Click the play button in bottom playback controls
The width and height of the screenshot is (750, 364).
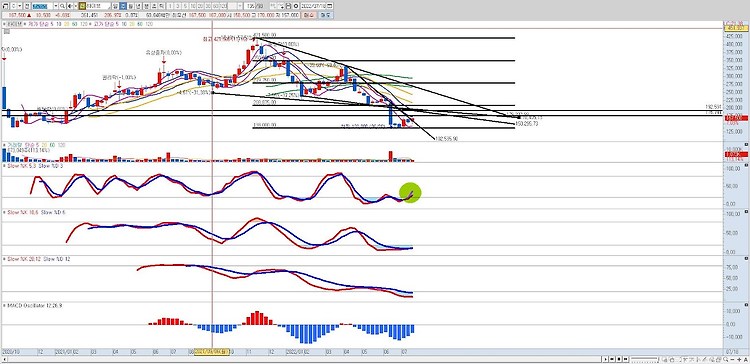pos(606,359)
